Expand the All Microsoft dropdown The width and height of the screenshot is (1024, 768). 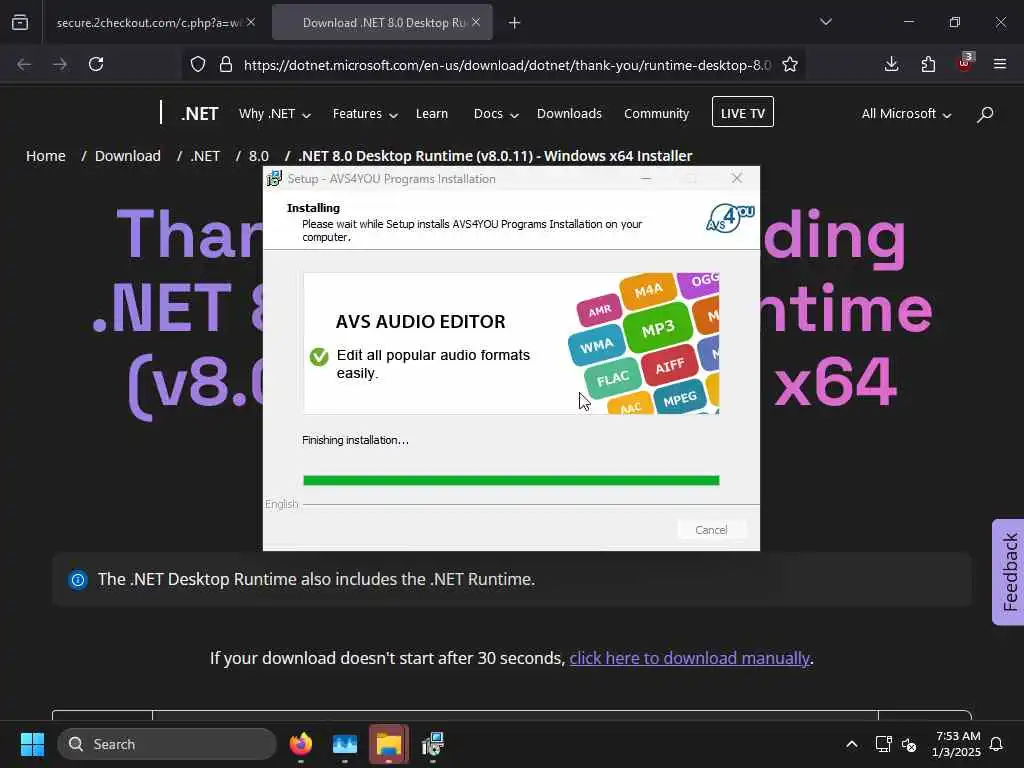pyautogui.click(x=906, y=114)
